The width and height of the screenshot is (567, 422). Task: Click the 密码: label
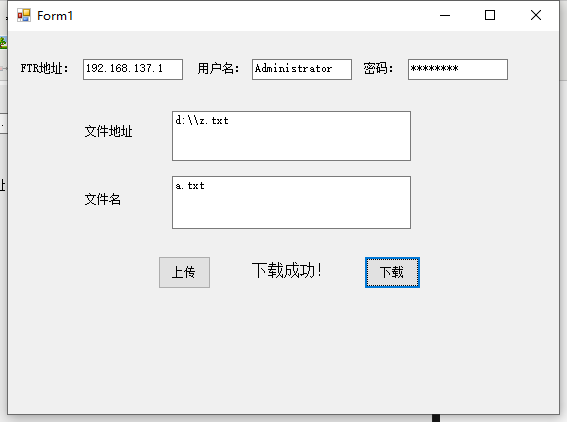click(378, 68)
